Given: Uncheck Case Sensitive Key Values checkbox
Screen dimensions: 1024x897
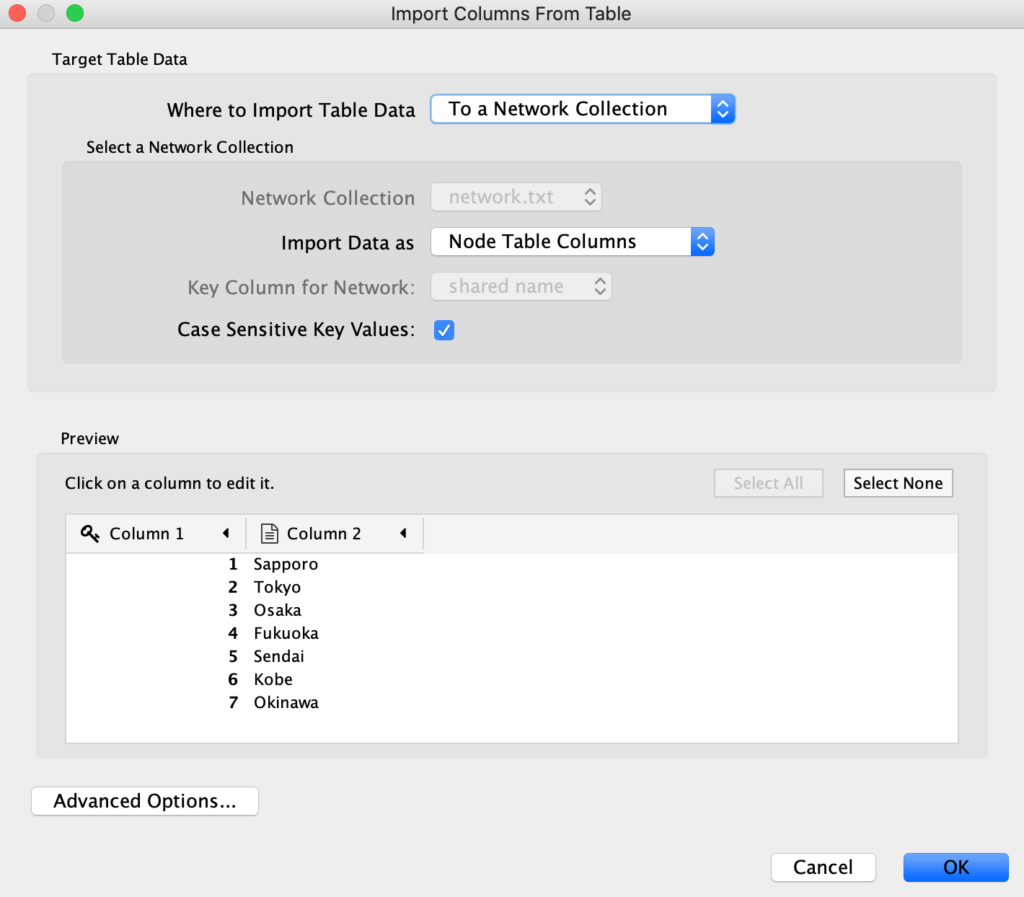Looking at the screenshot, I should point(444,330).
